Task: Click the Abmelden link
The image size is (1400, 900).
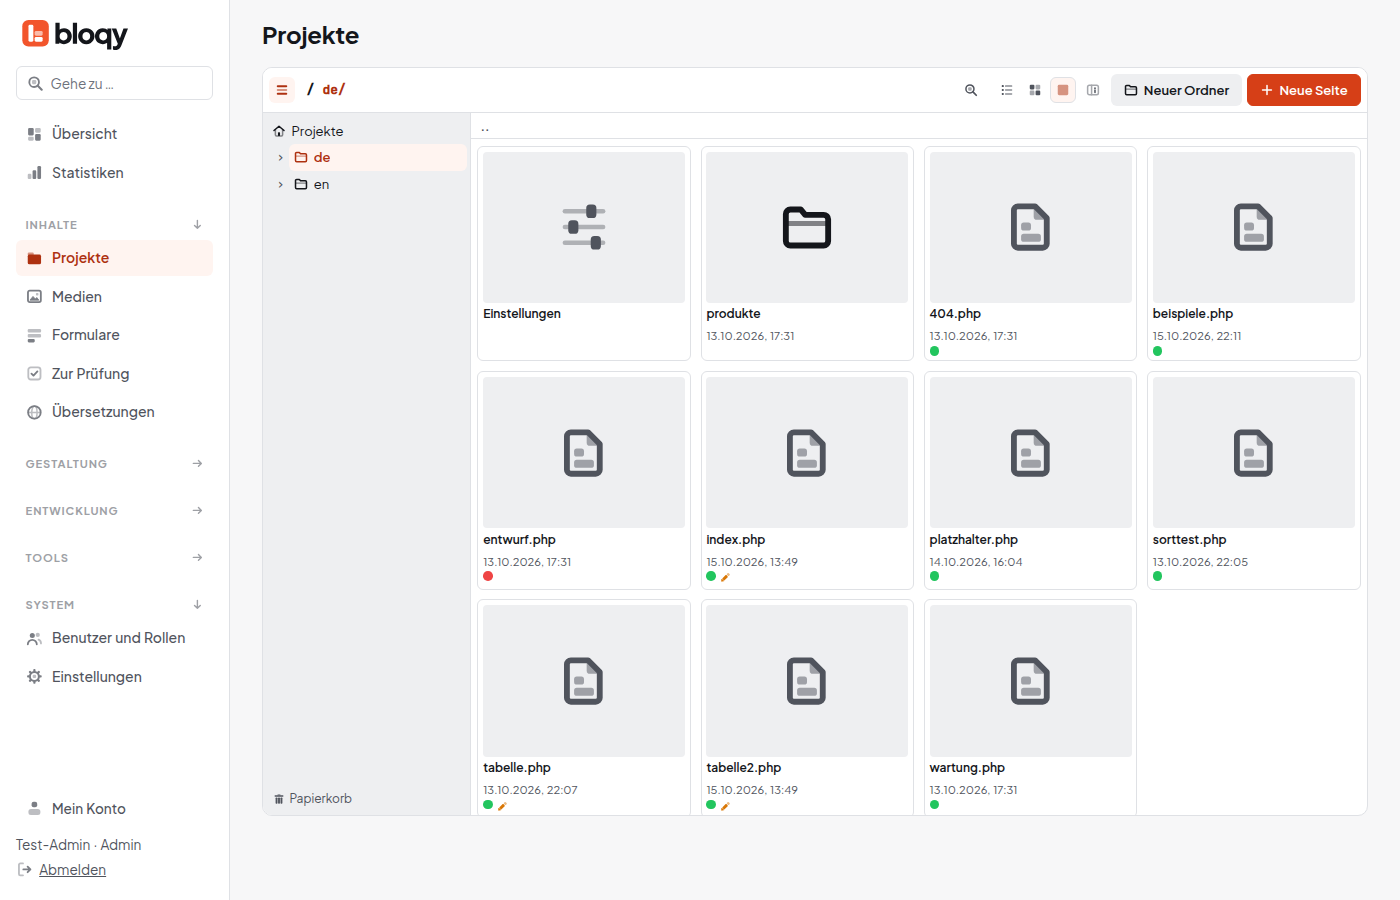Action: click(x=72, y=870)
